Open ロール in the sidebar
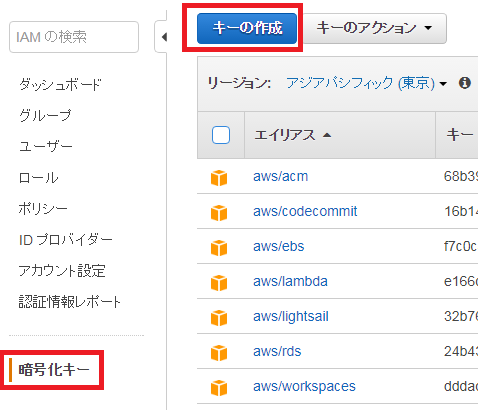Viewport: 478px width, 410px height. (x=39, y=178)
